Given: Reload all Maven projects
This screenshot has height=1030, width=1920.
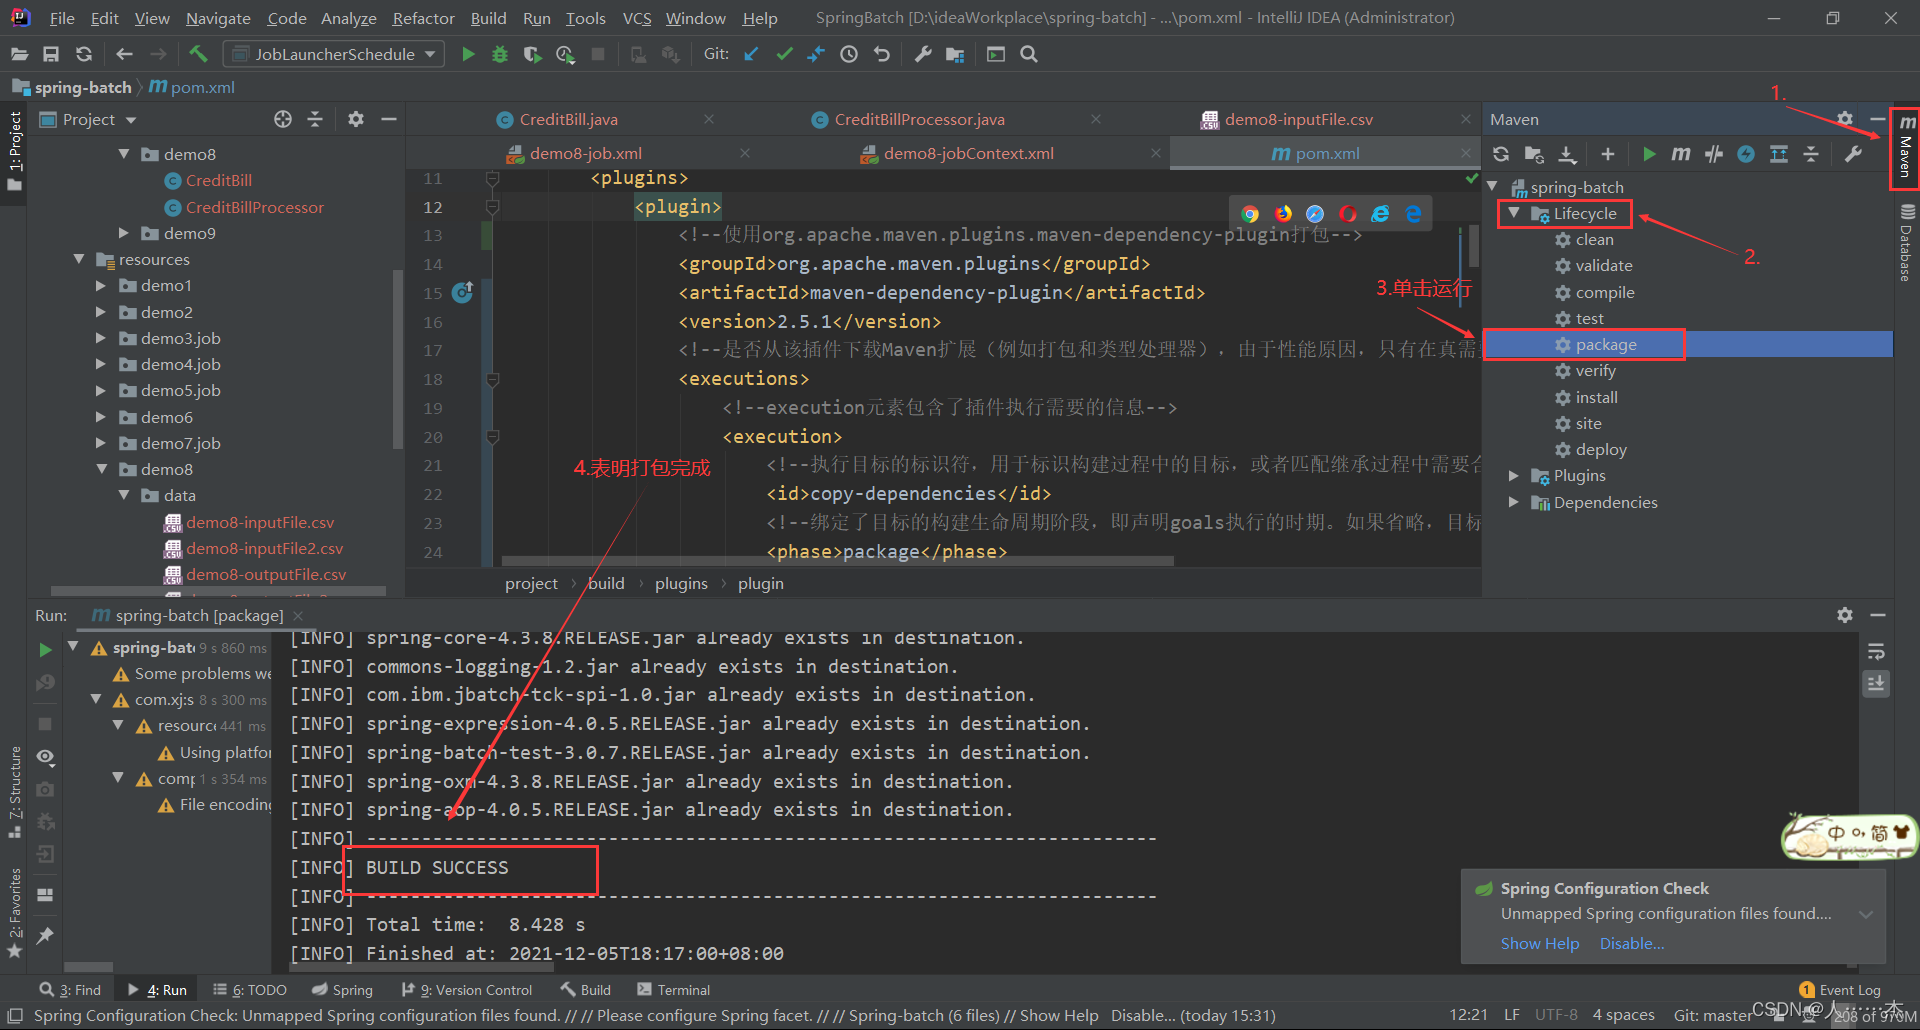Looking at the screenshot, I should (1500, 154).
